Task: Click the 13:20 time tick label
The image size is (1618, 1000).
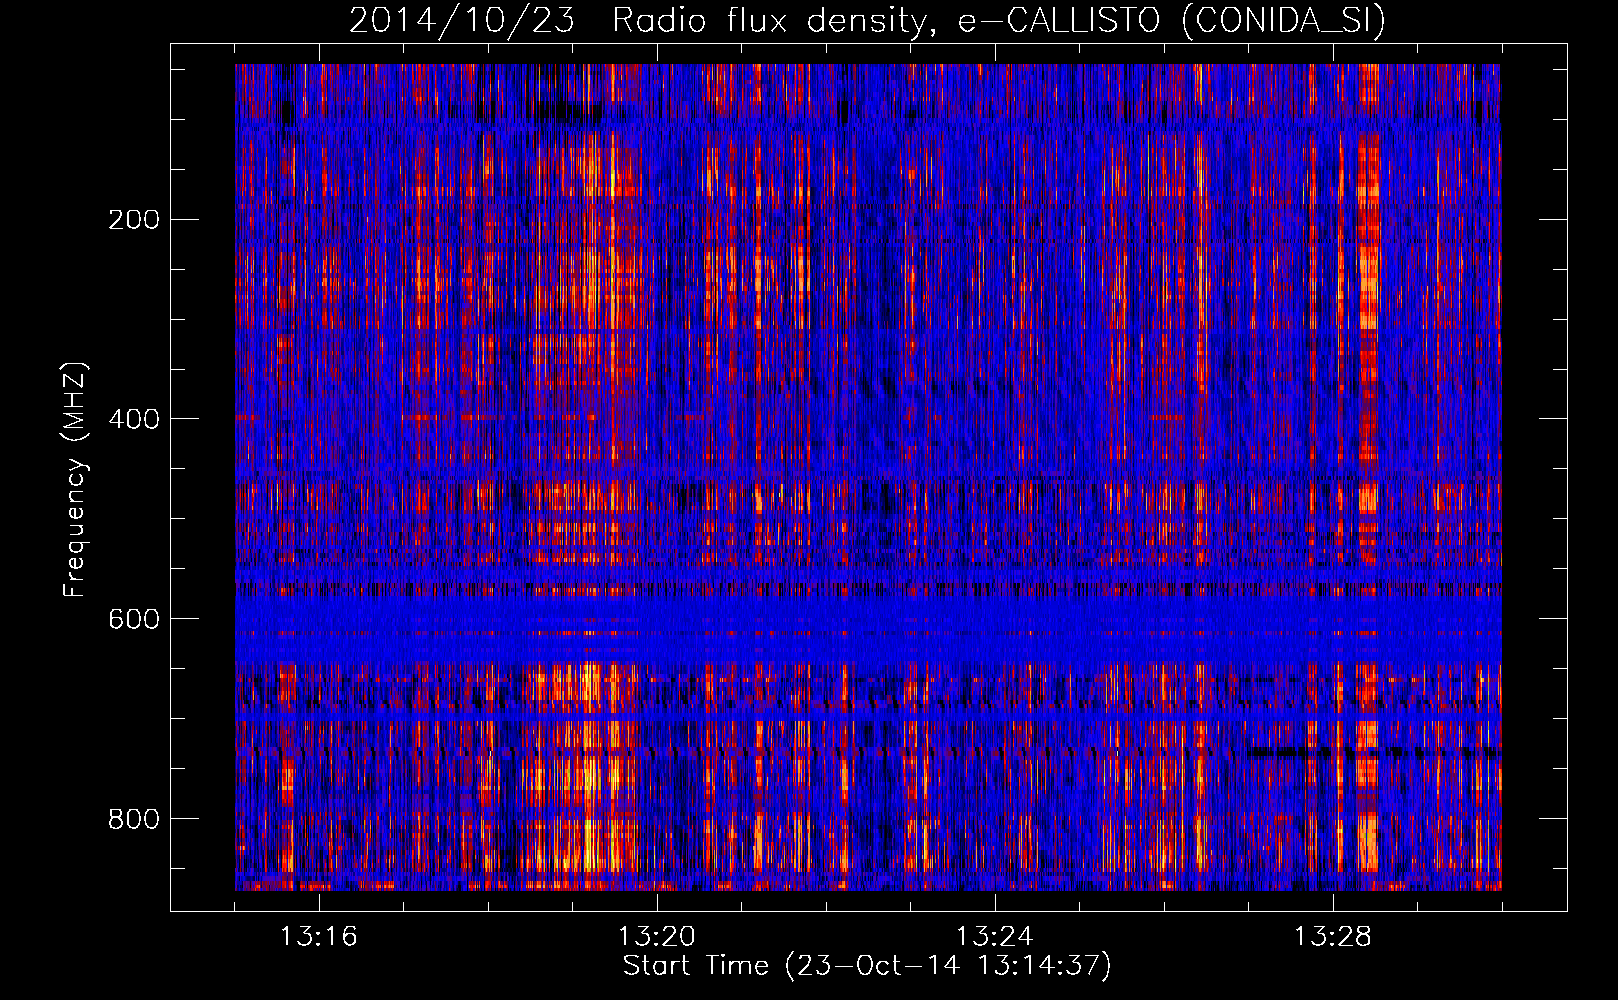Action: 657,937
